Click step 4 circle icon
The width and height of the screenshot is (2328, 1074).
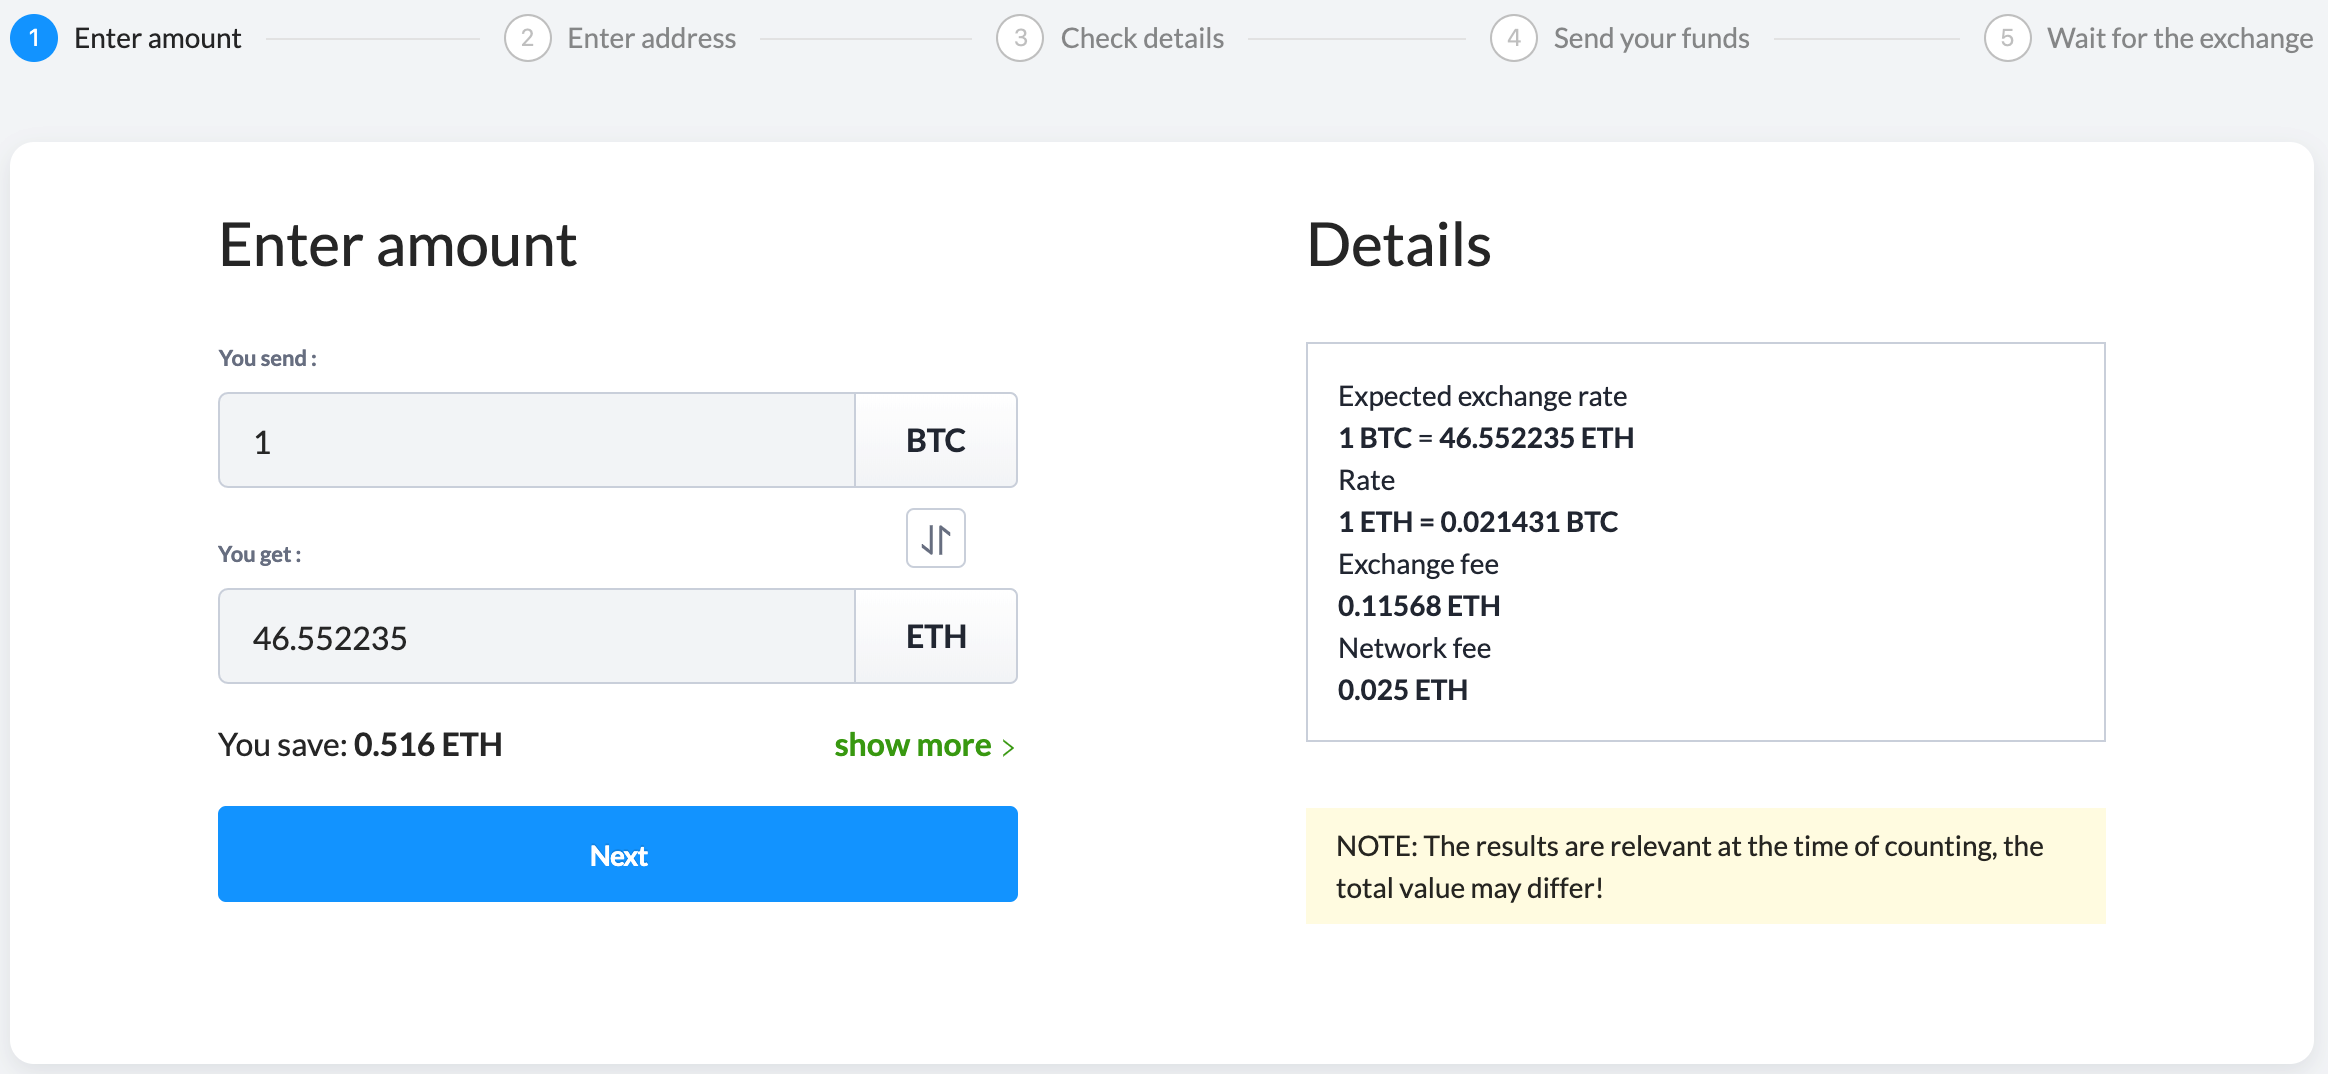pyautogui.click(x=1514, y=38)
